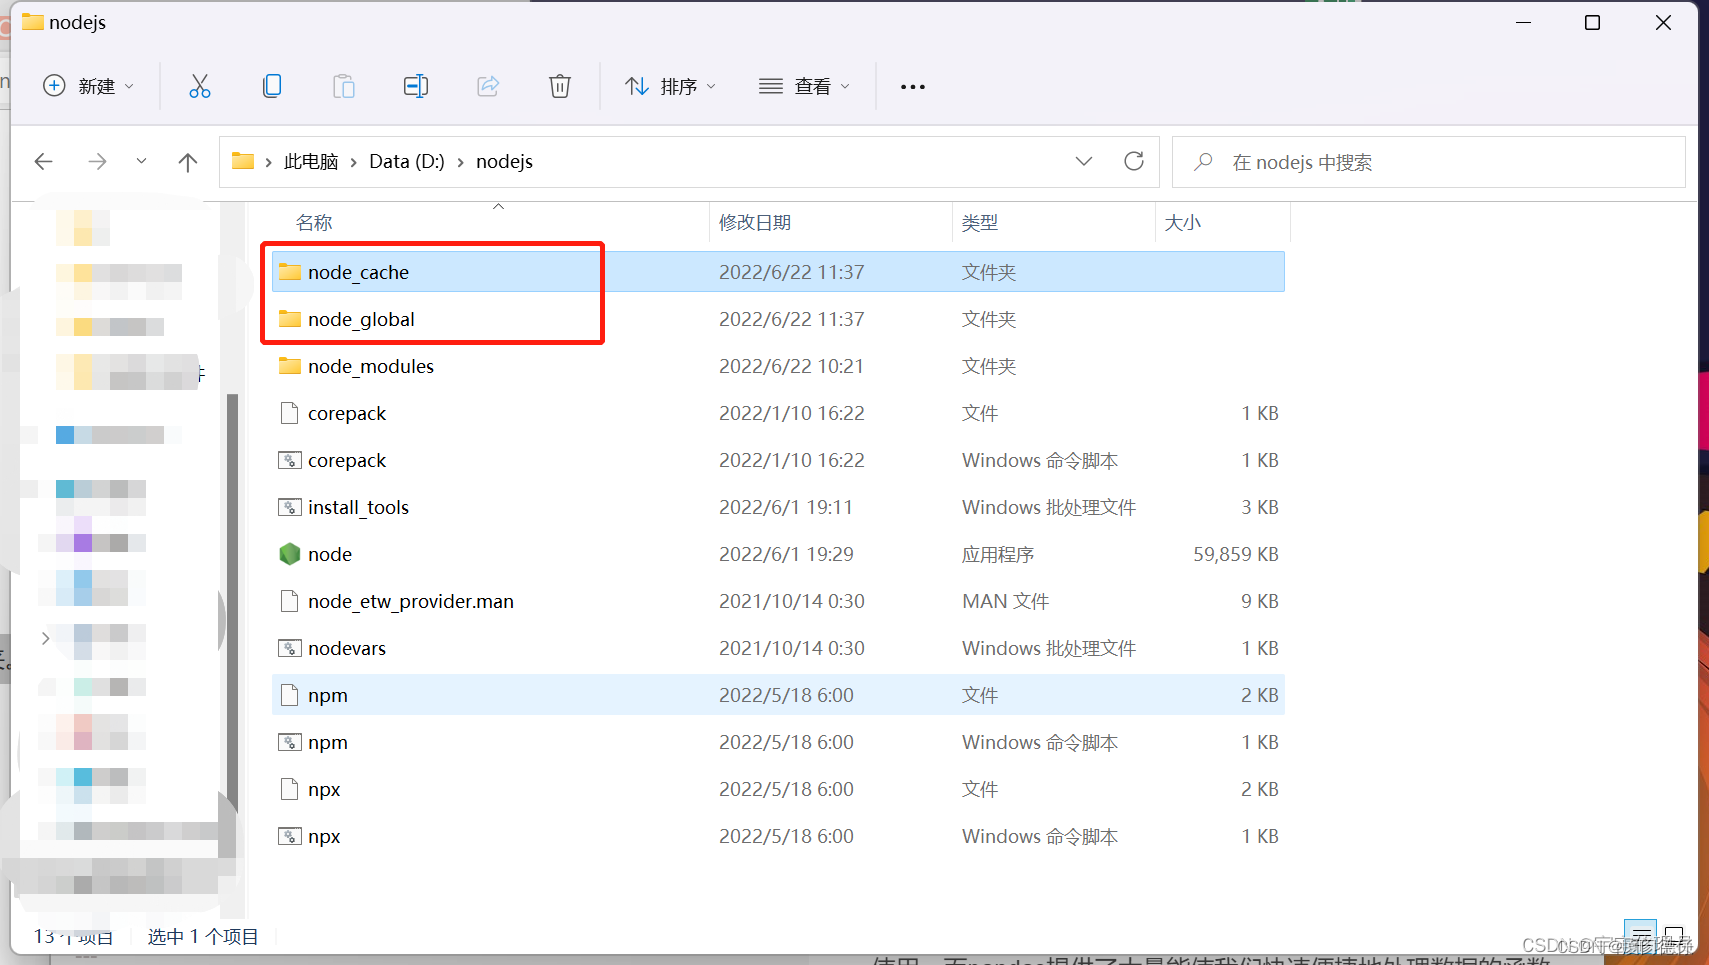
Task: Click the MAN 文件 type cell
Action: click(x=1005, y=601)
